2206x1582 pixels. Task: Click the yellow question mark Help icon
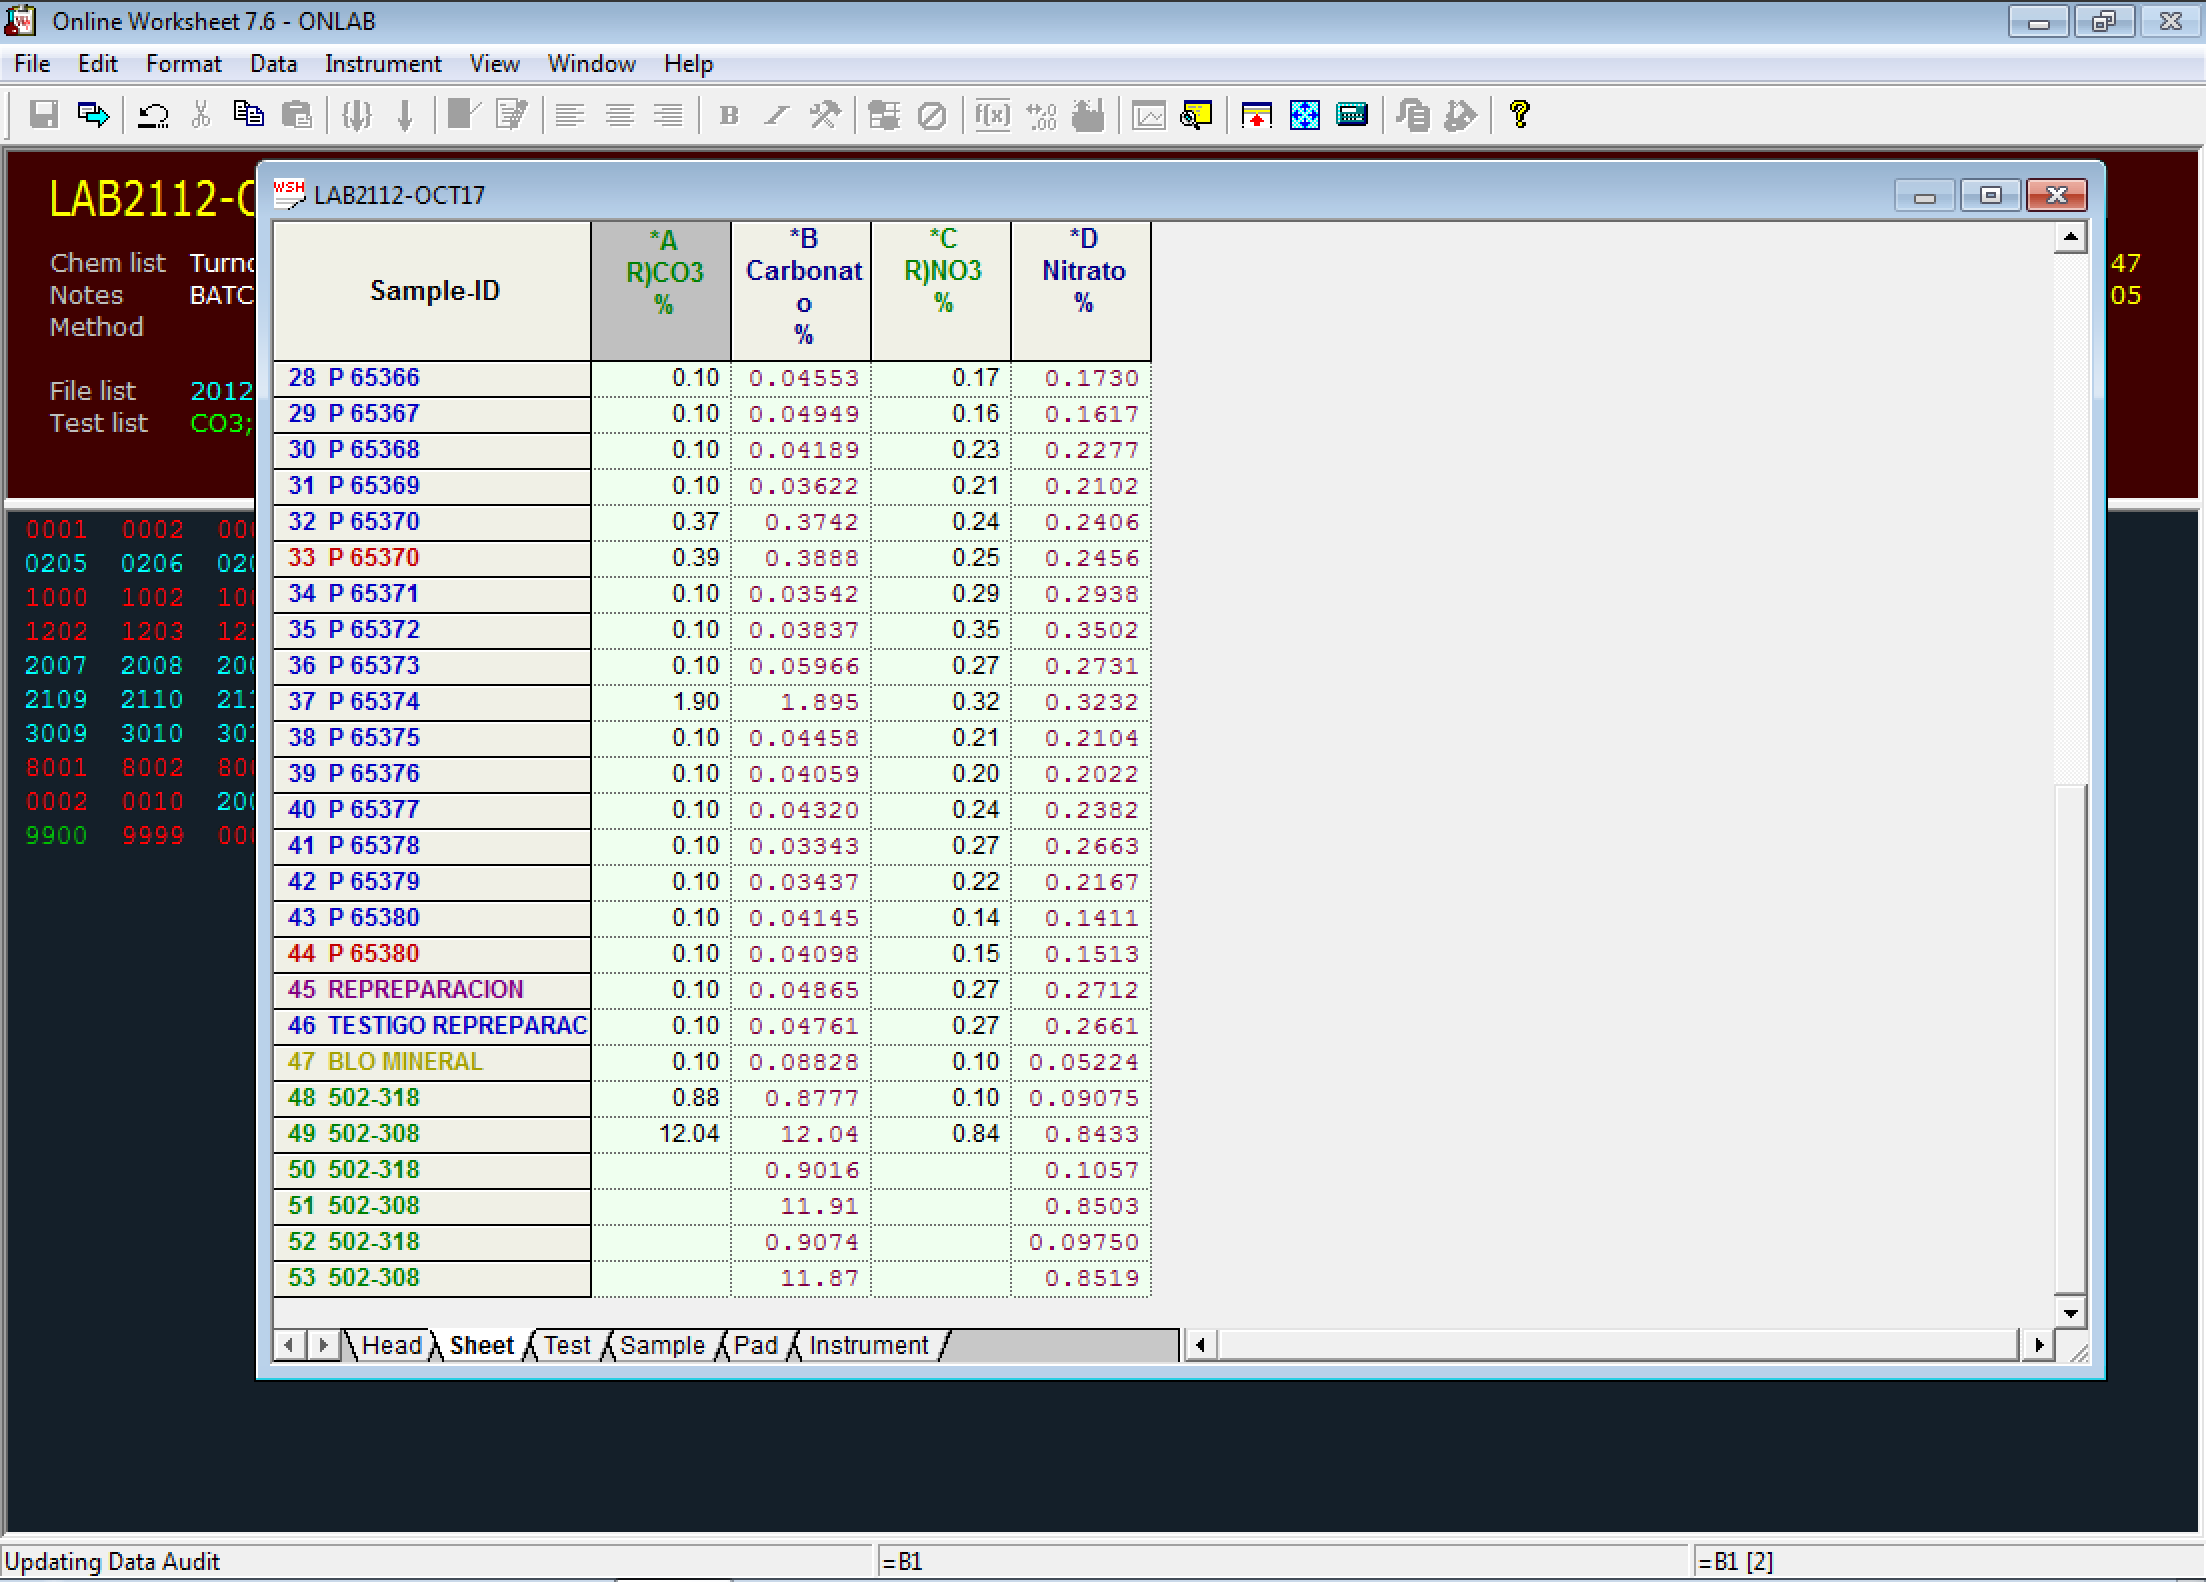[x=1519, y=115]
